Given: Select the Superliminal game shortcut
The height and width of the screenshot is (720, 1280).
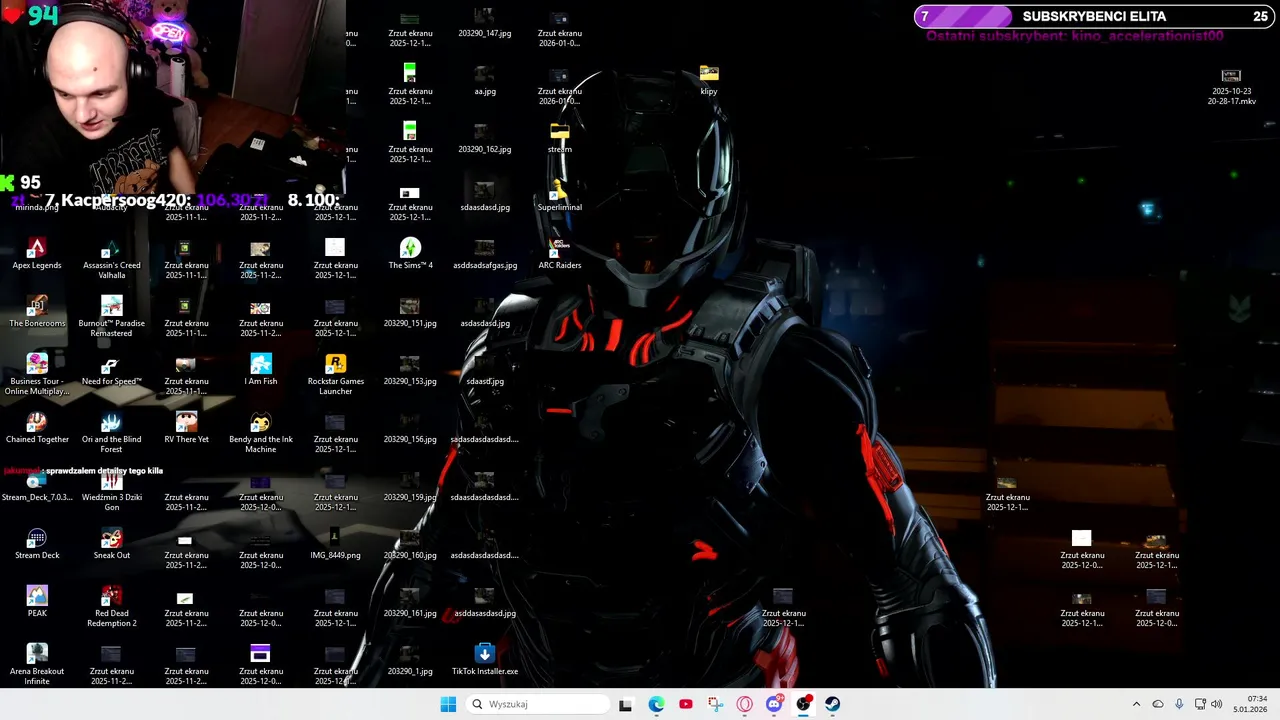Looking at the screenshot, I should (560, 196).
